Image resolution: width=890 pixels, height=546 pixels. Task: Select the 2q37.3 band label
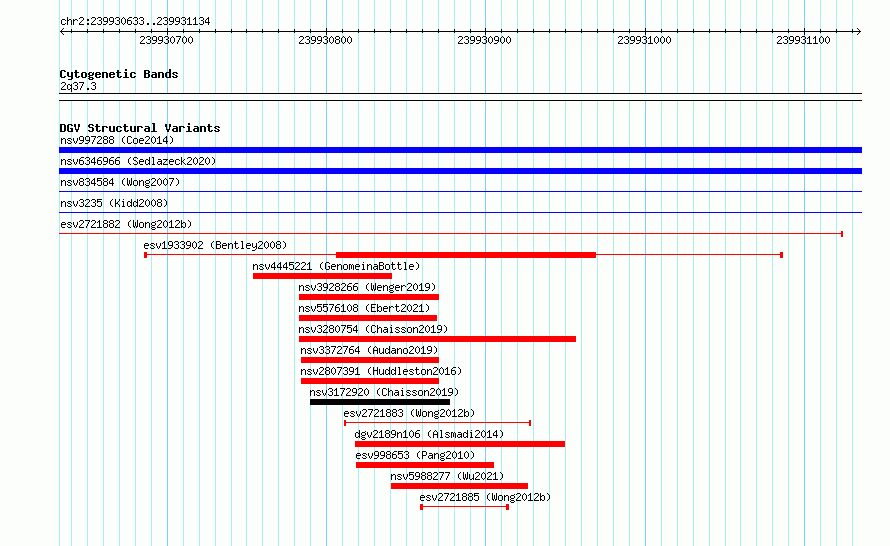point(78,86)
